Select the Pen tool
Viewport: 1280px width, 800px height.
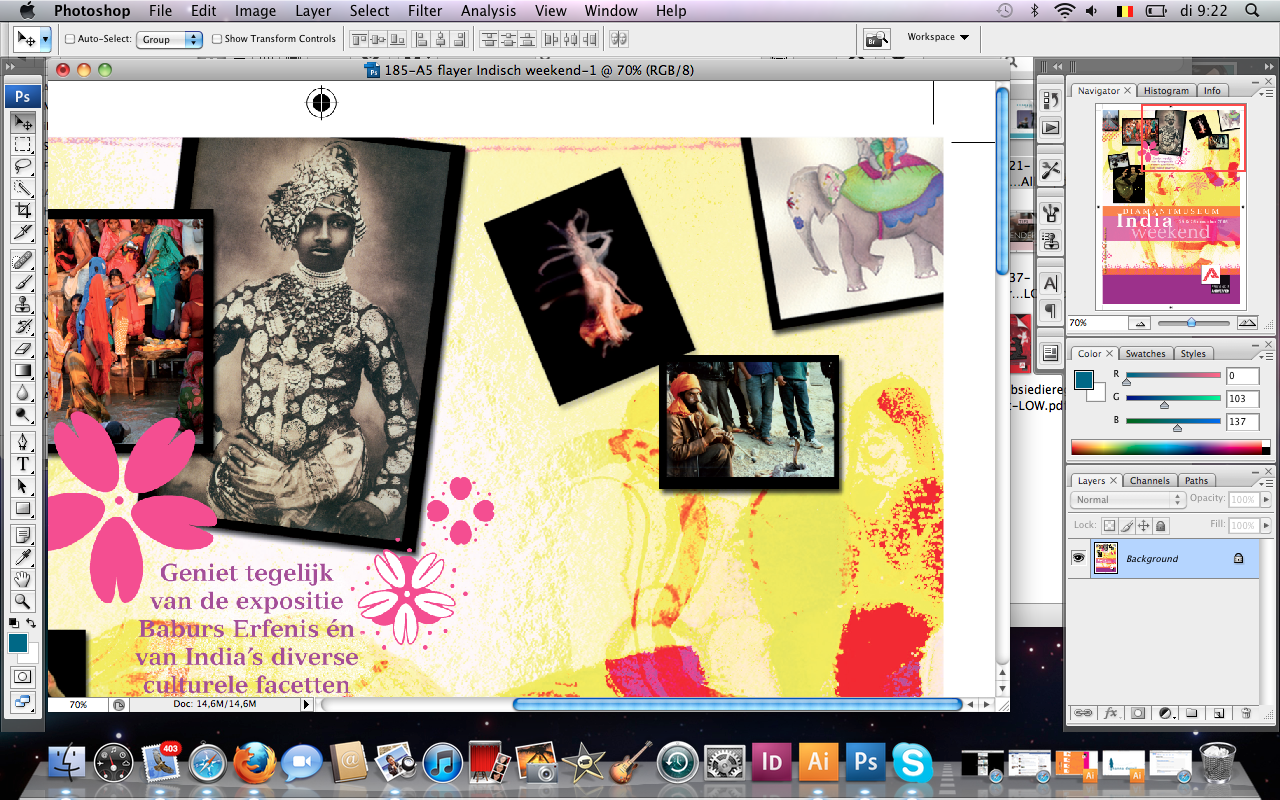tap(22, 441)
